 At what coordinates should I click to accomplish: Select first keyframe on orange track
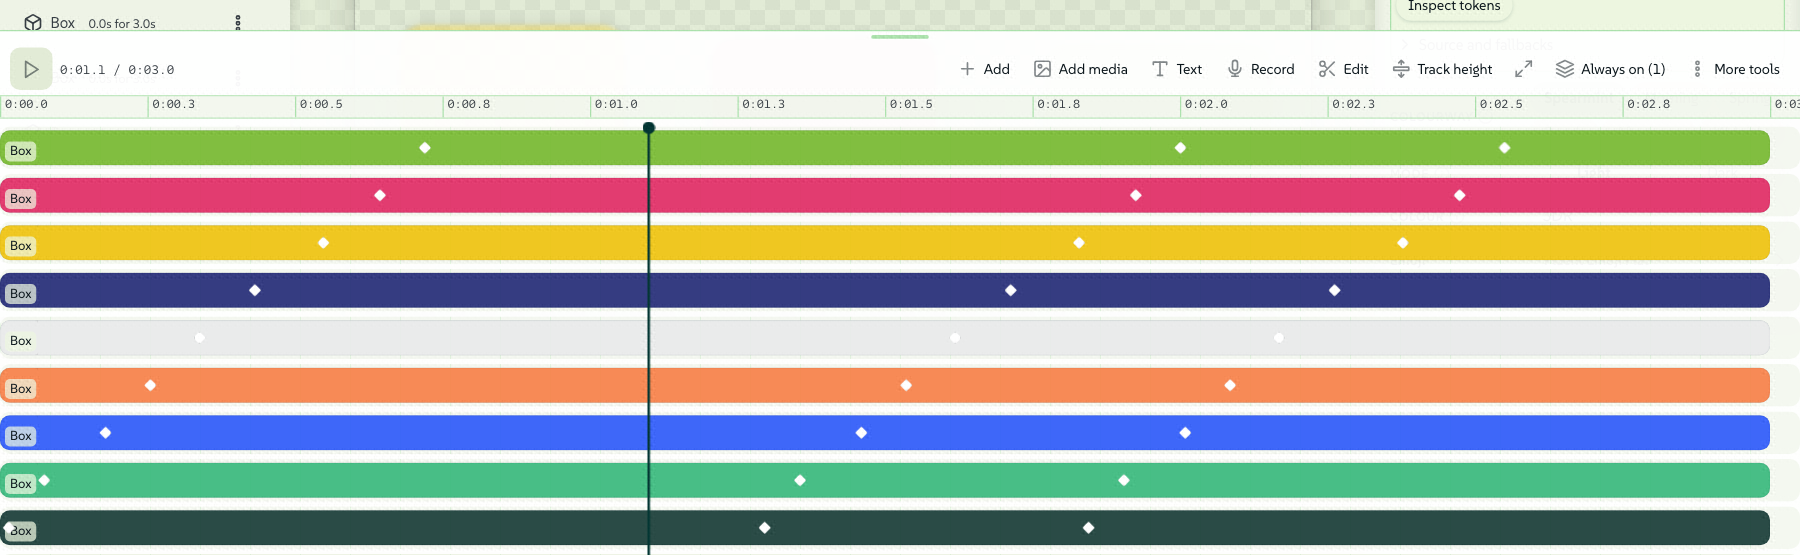point(150,385)
